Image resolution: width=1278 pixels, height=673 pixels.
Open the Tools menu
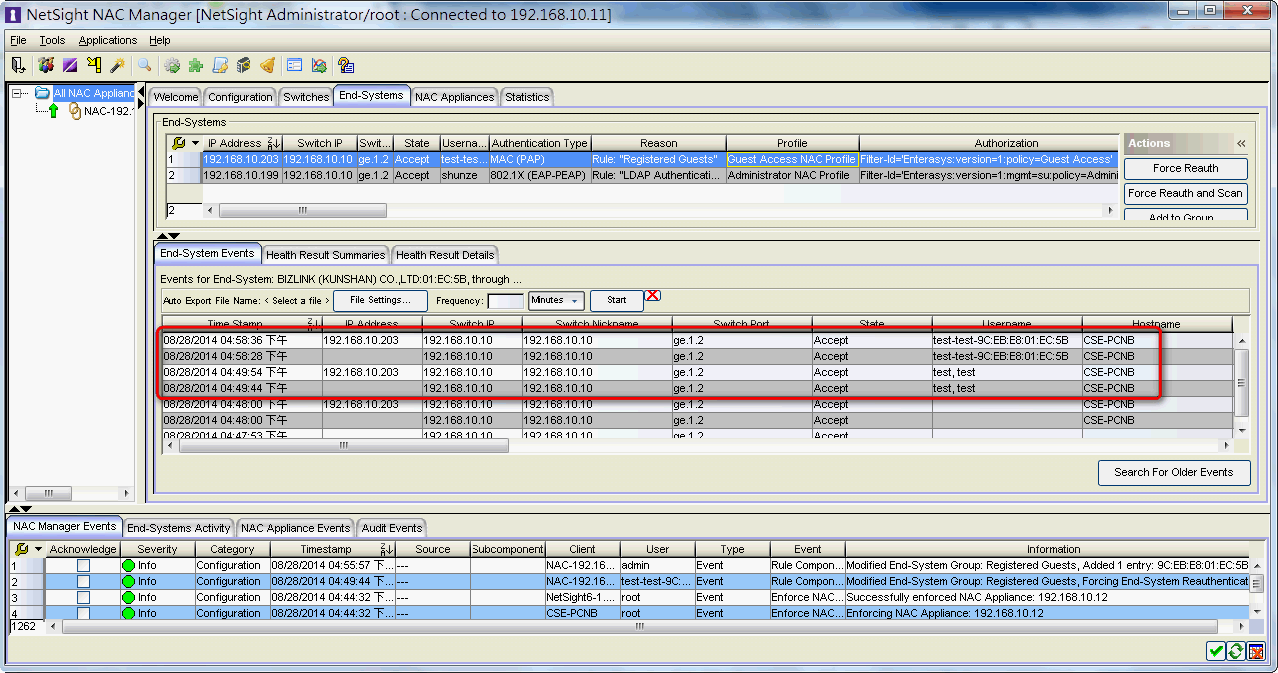pos(52,40)
